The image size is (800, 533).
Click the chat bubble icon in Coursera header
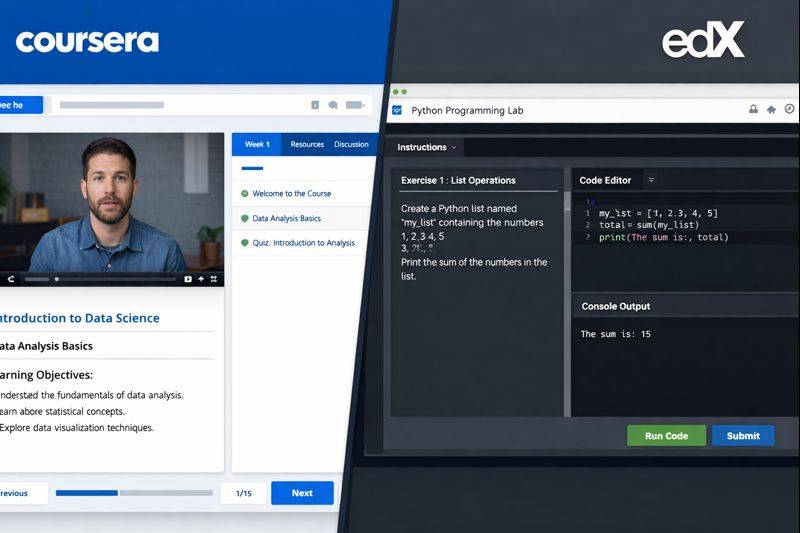pos(333,105)
